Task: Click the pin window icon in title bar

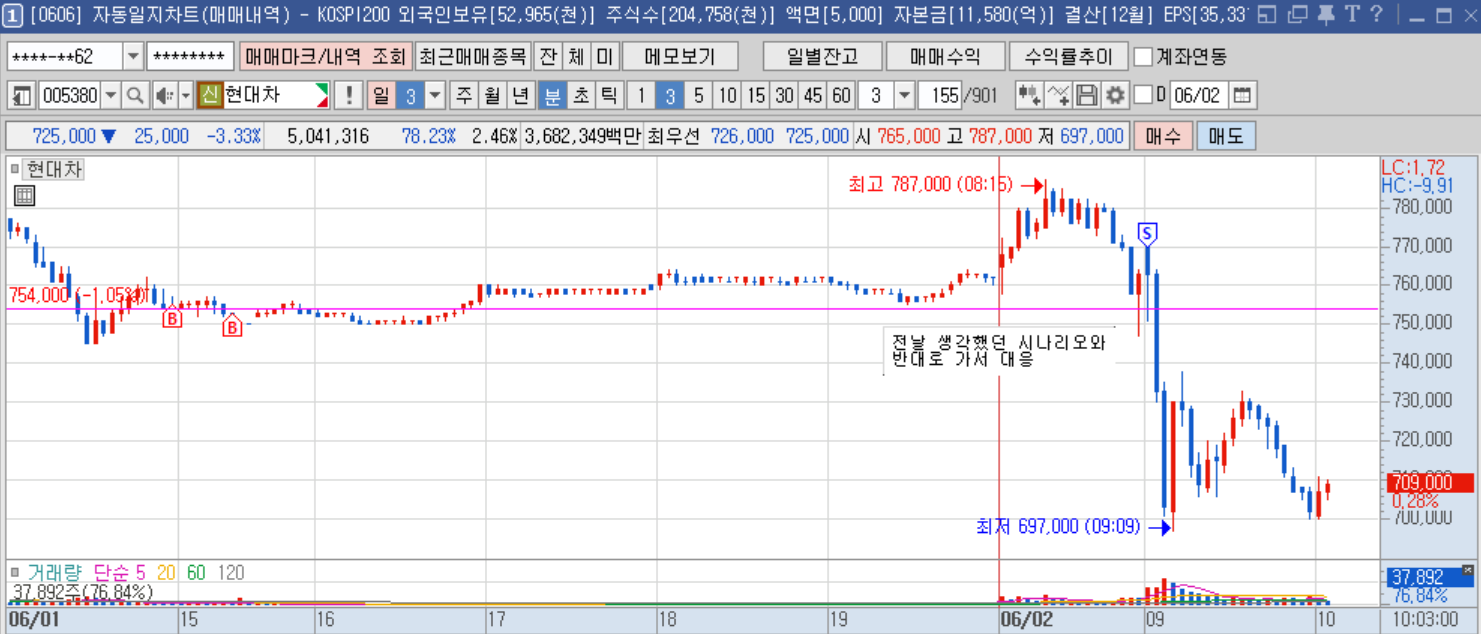Action: 1326,15
